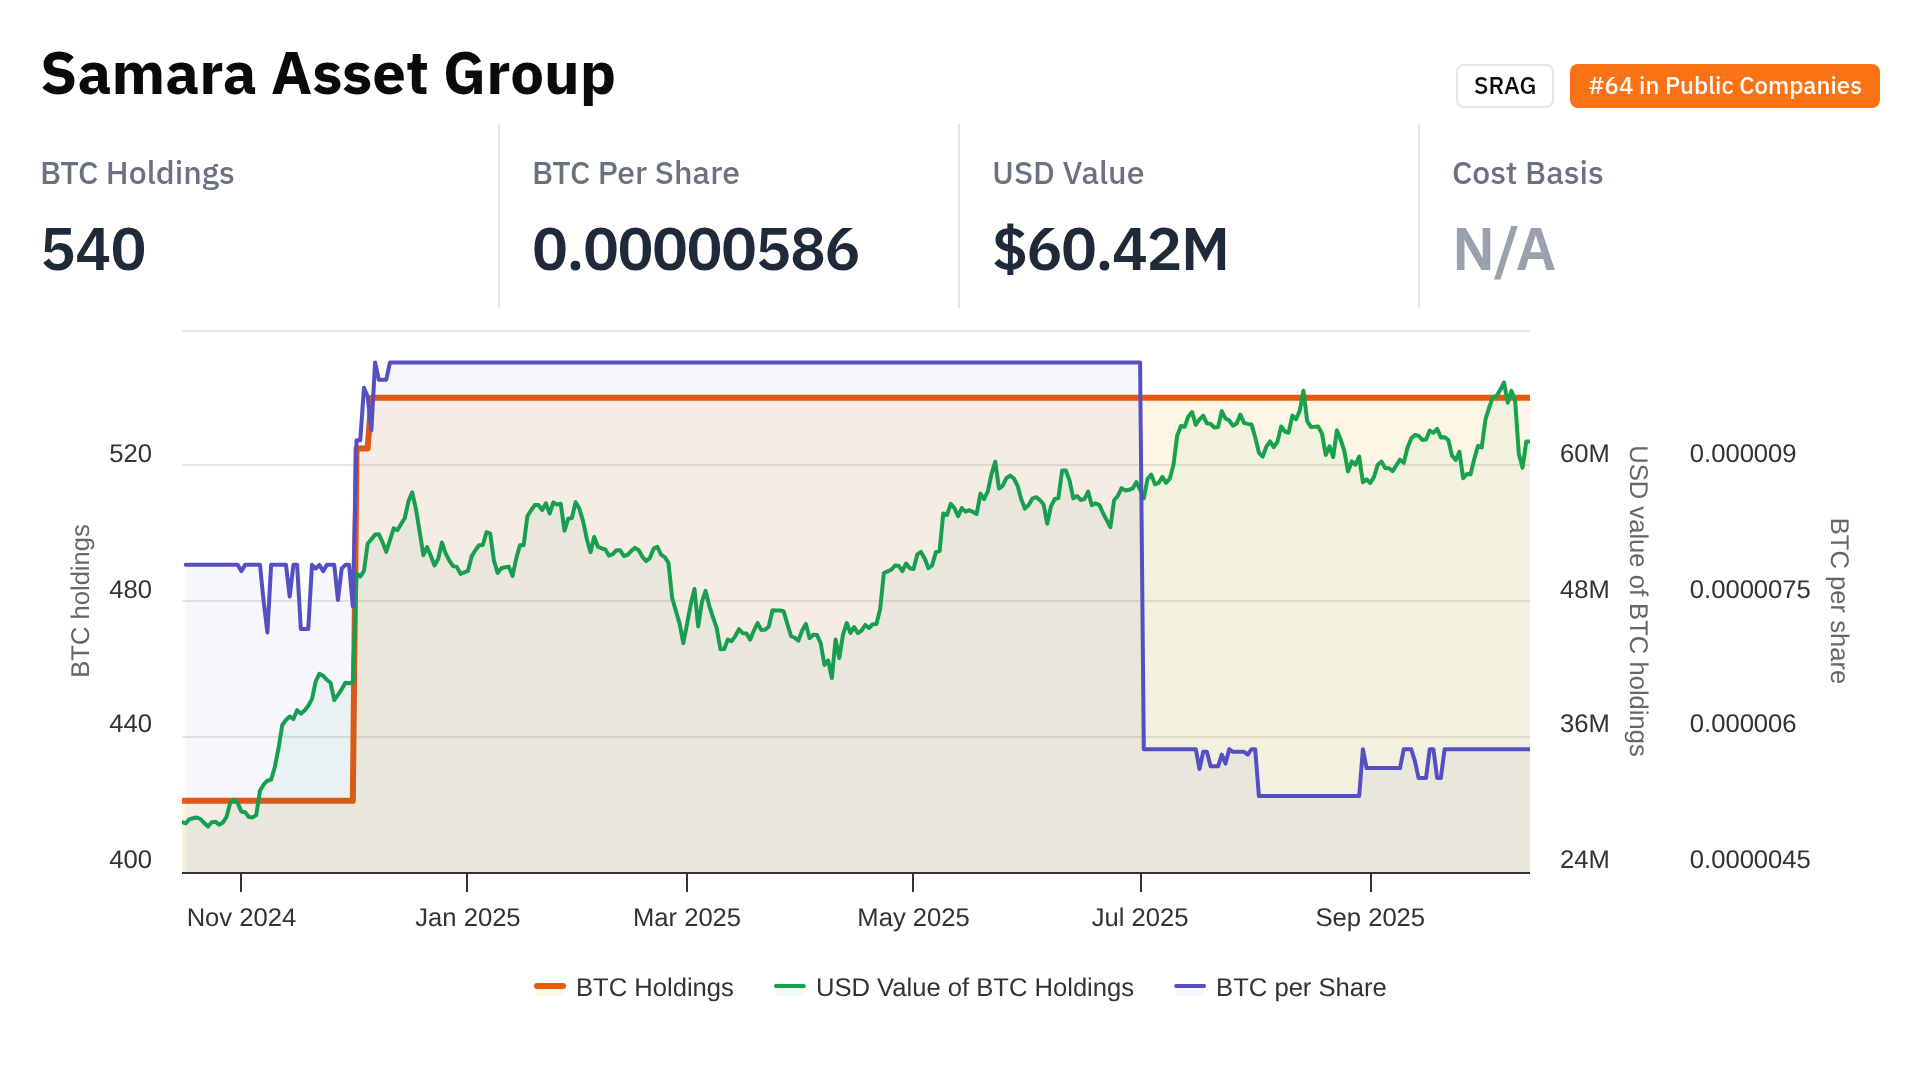Click the Samara Asset Group title

tap(328, 74)
